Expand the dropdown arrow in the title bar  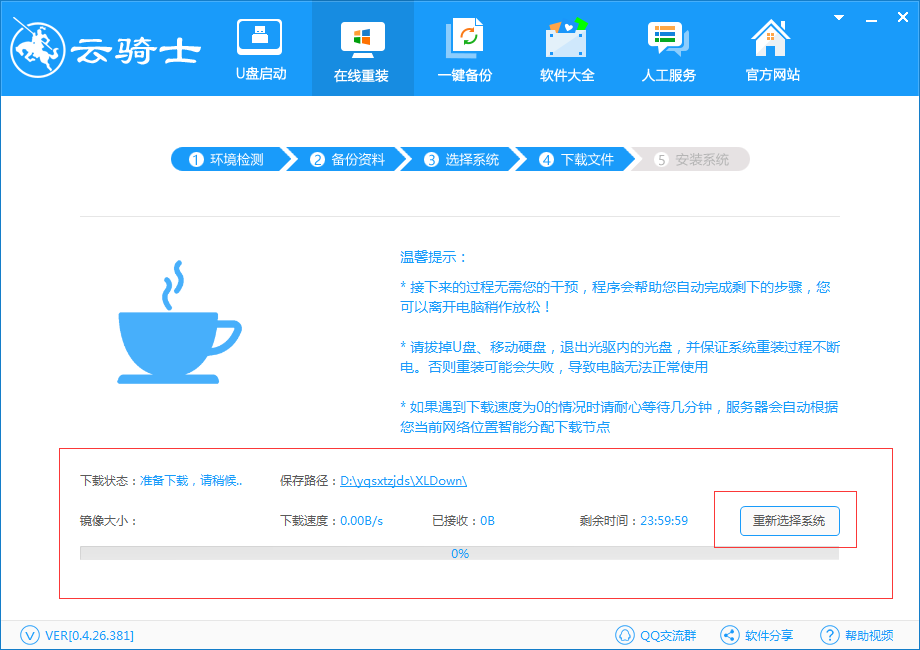[x=837, y=17]
